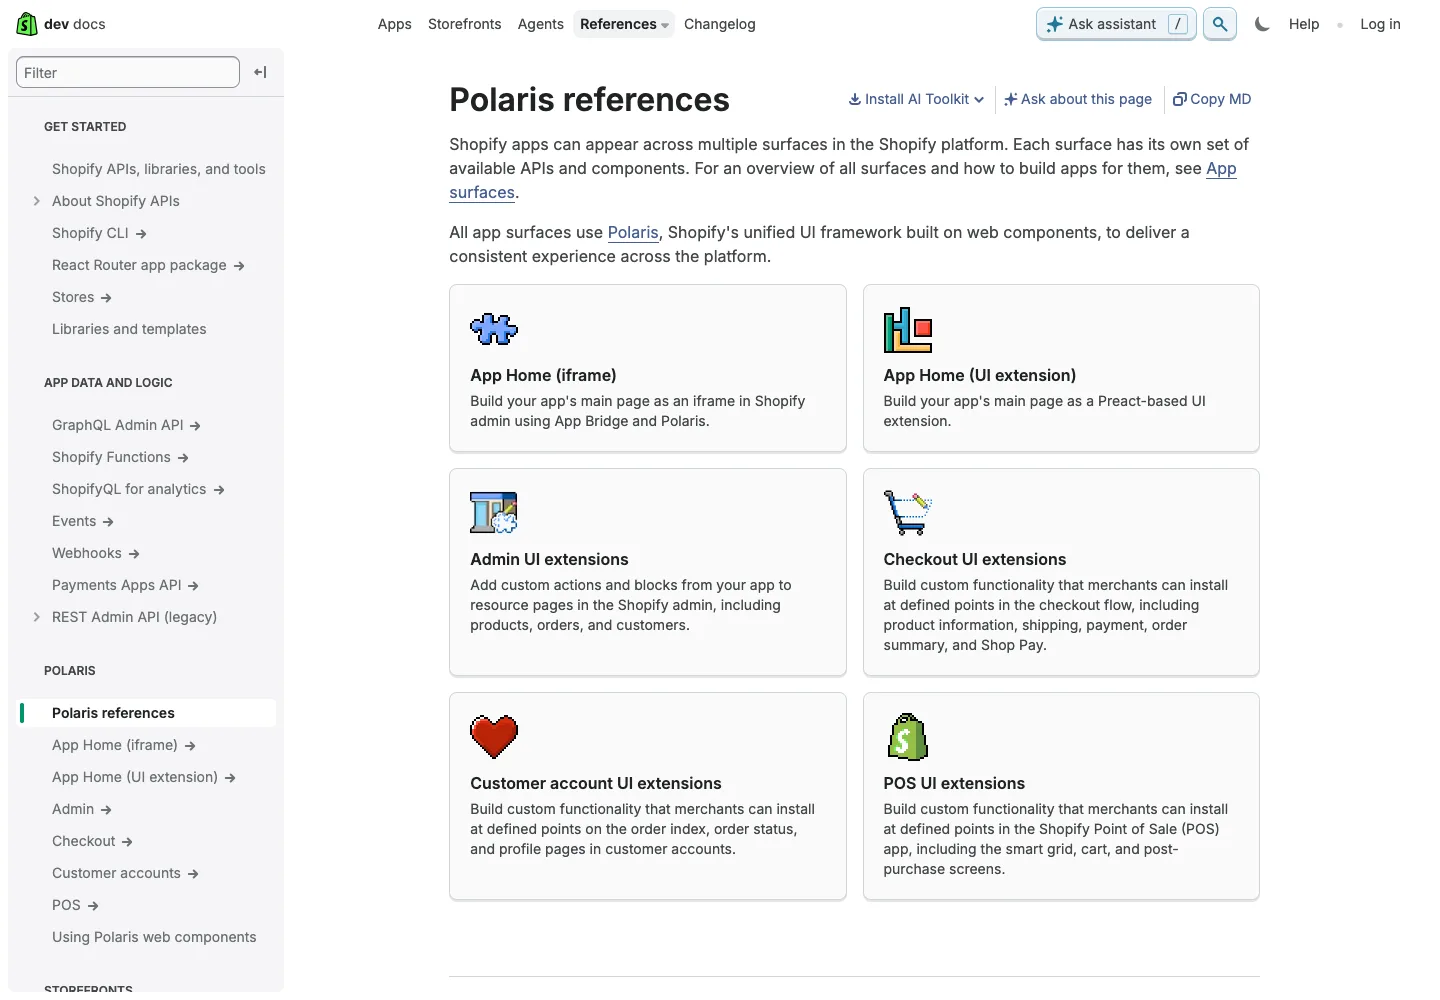This screenshot has width=1440, height=1000.
Task: Click the download icon beside Install AI Toolkit
Action: coord(855,99)
